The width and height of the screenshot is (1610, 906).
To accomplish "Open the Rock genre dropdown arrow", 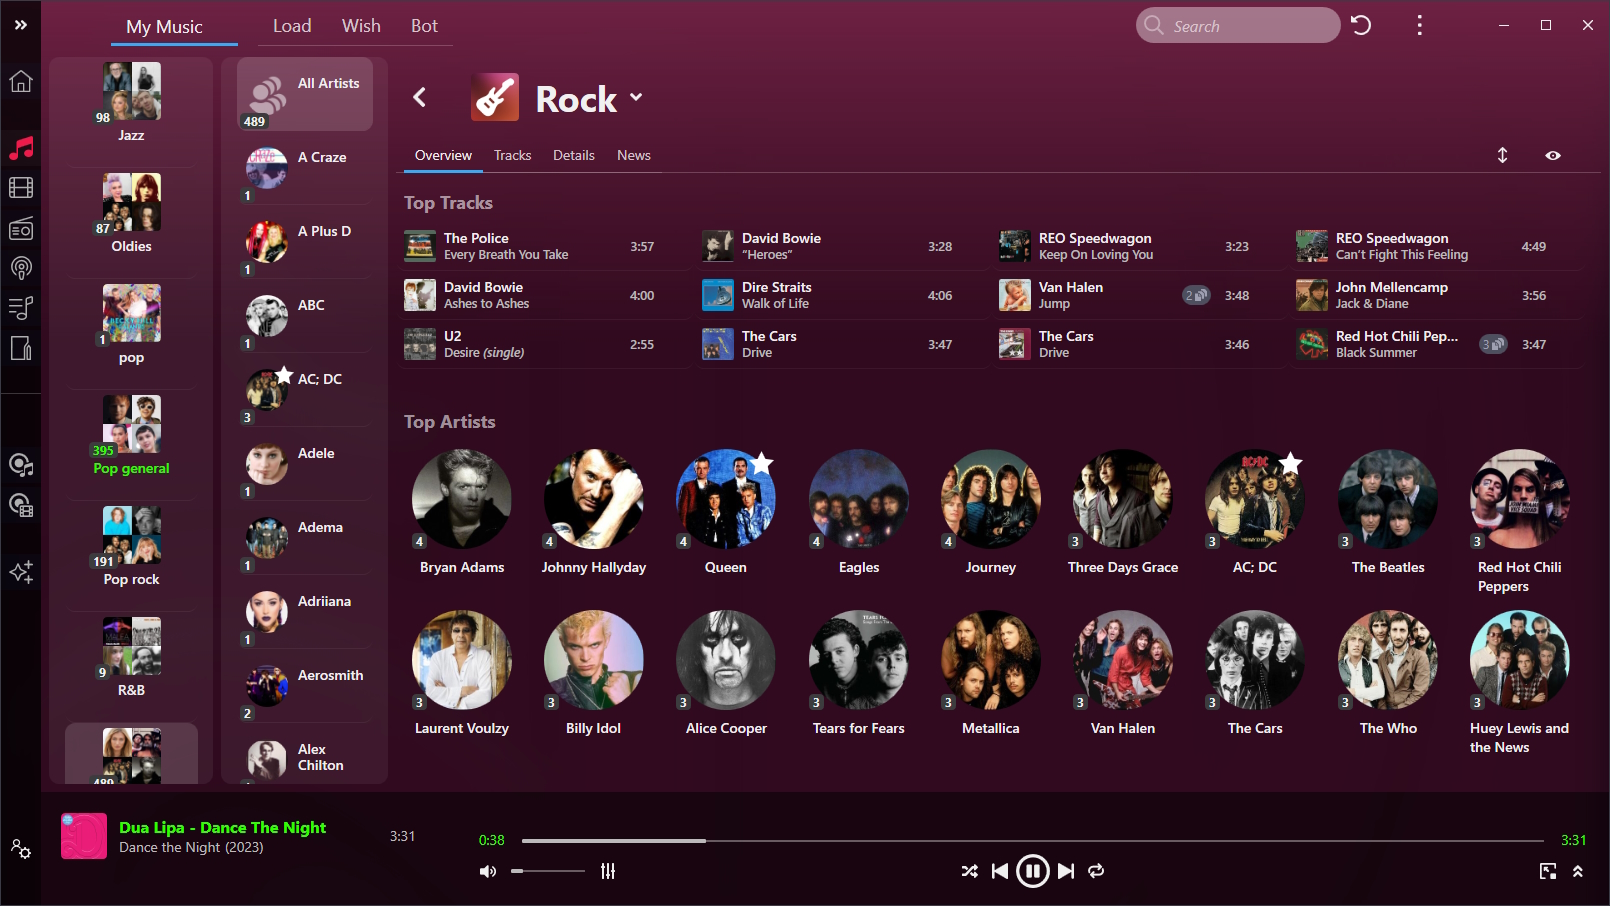I will click(x=636, y=98).
